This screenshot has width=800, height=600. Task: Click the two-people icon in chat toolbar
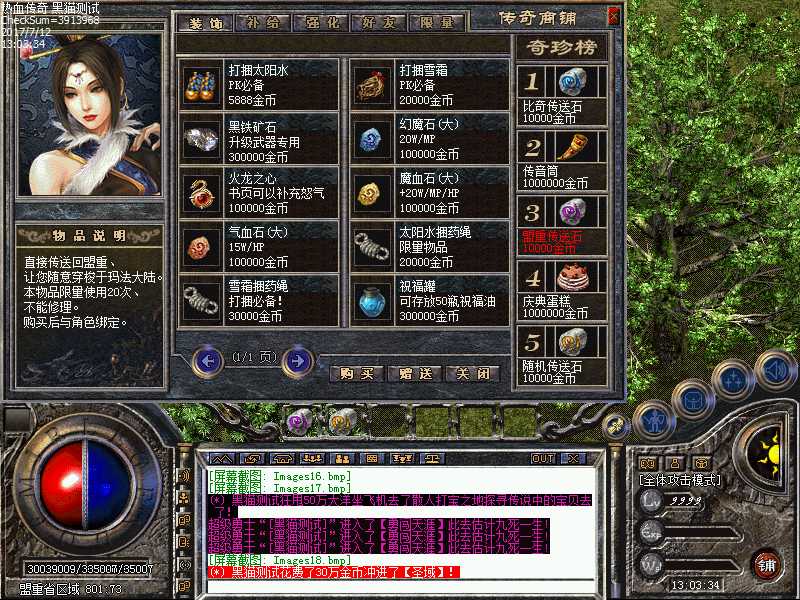[x=342, y=459]
